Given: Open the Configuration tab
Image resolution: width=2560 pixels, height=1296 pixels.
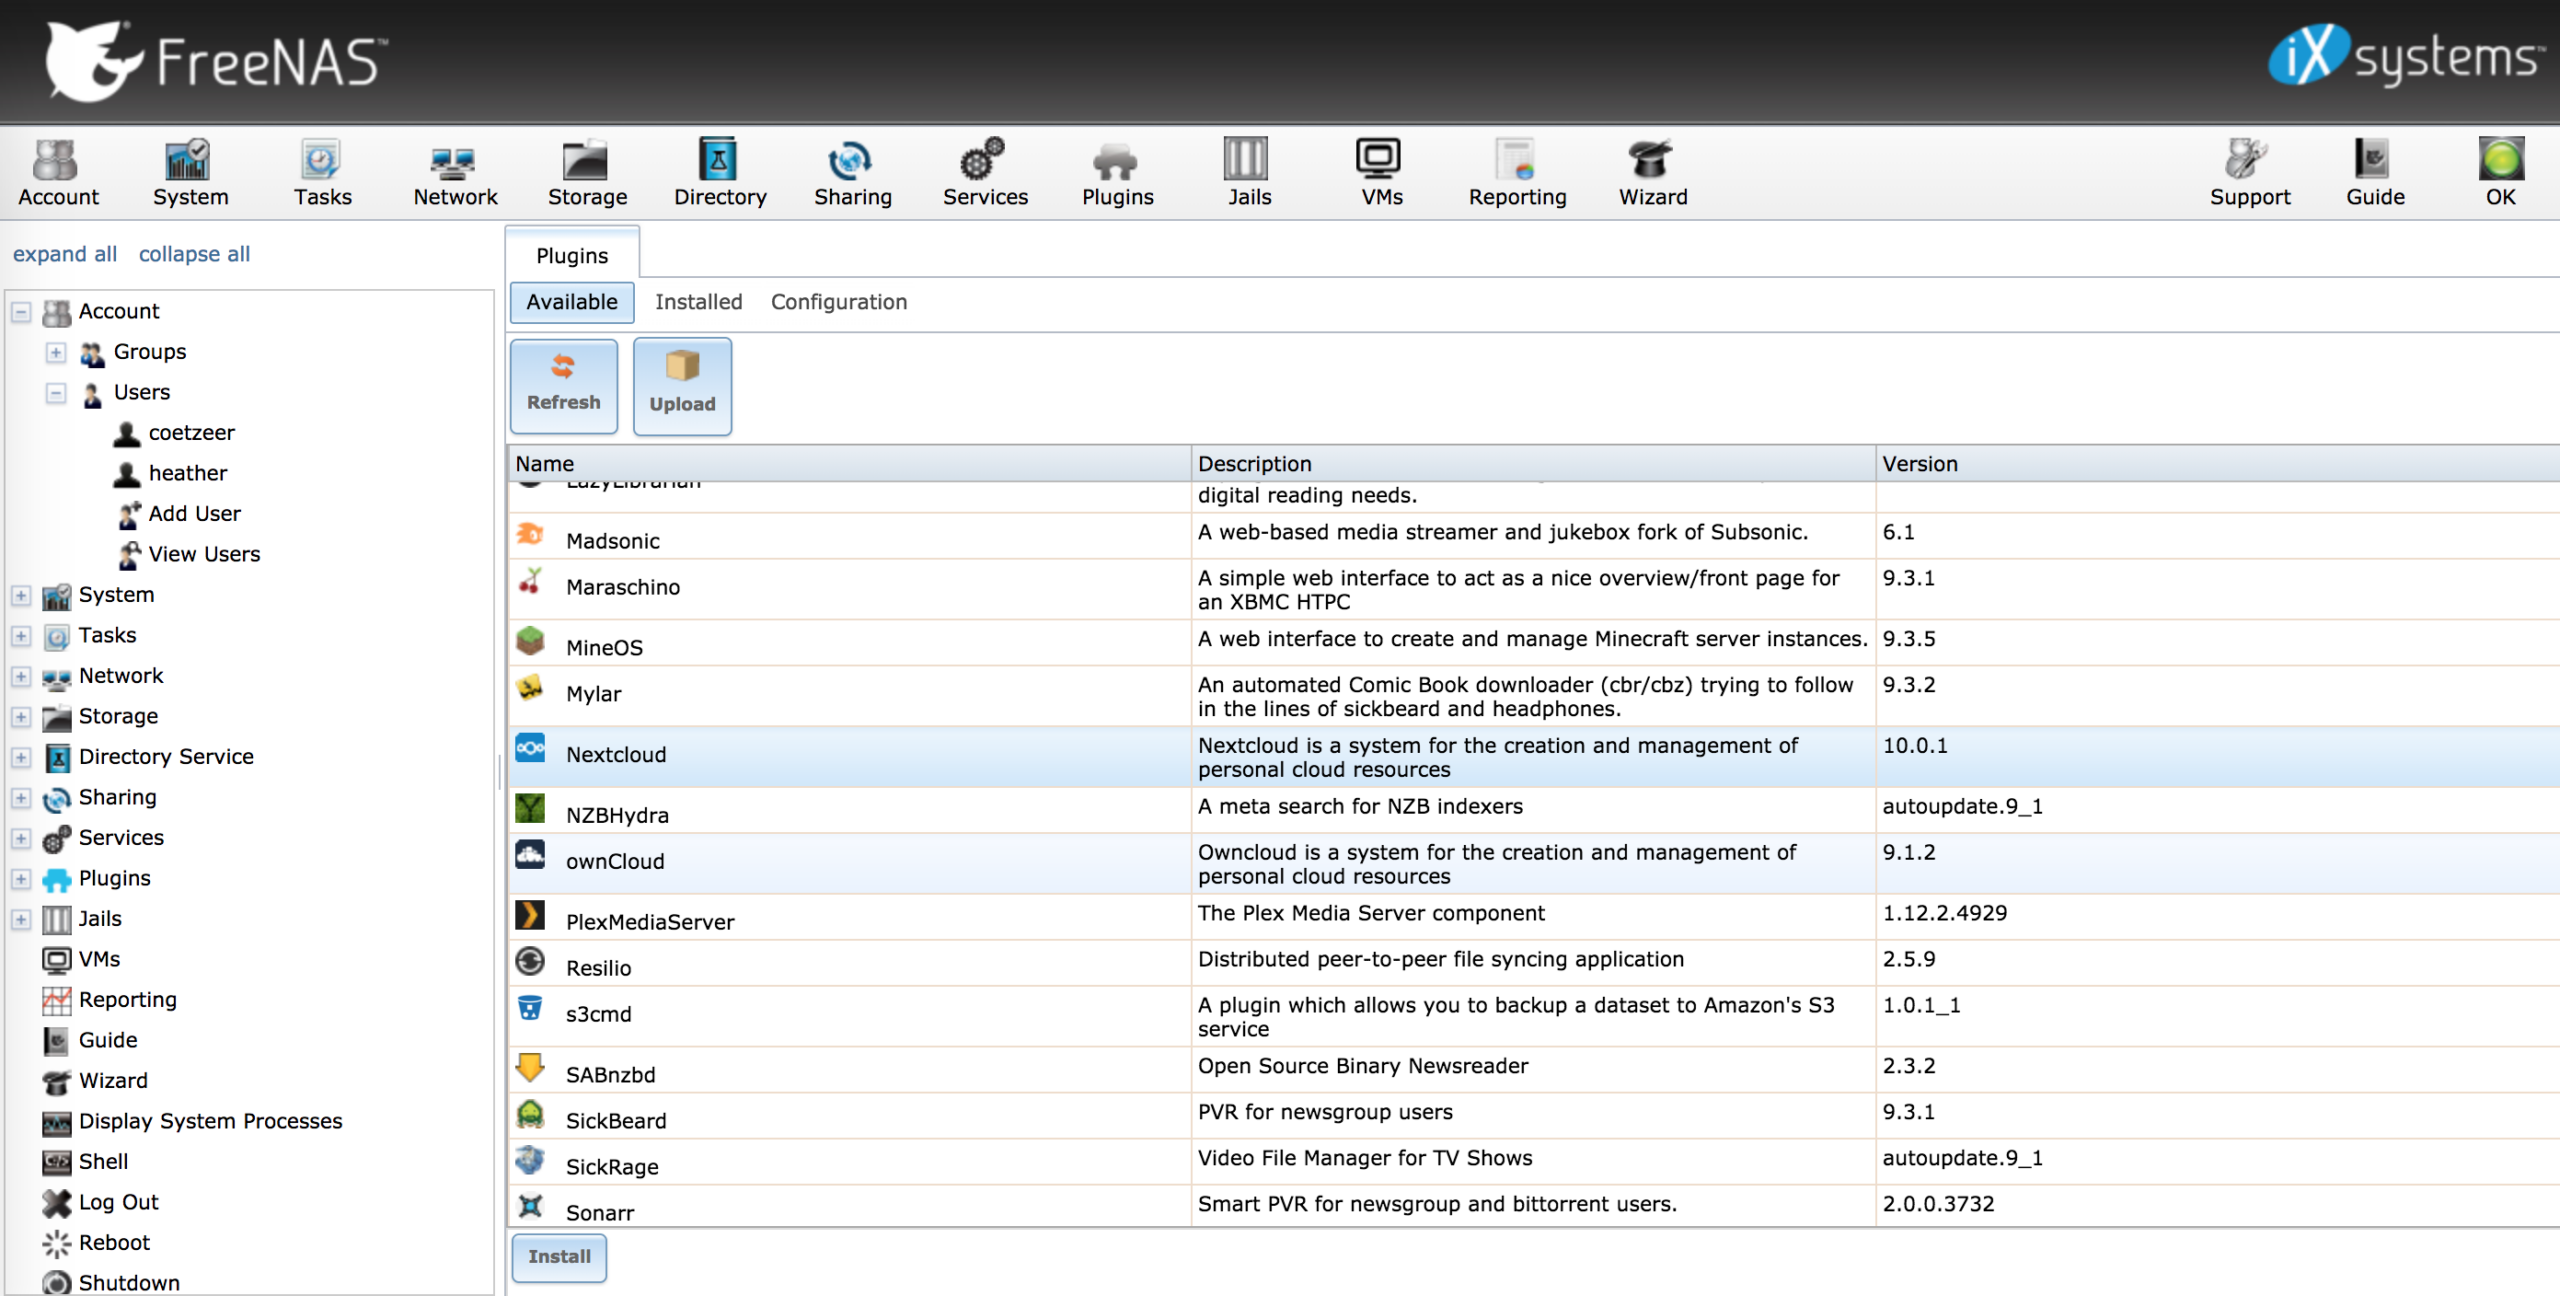Looking at the screenshot, I should [x=838, y=301].
